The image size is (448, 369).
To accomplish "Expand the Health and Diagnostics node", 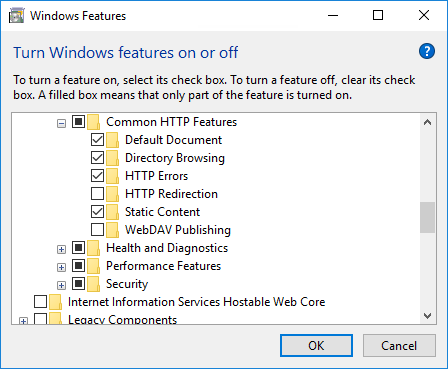I will pos(61,249).
